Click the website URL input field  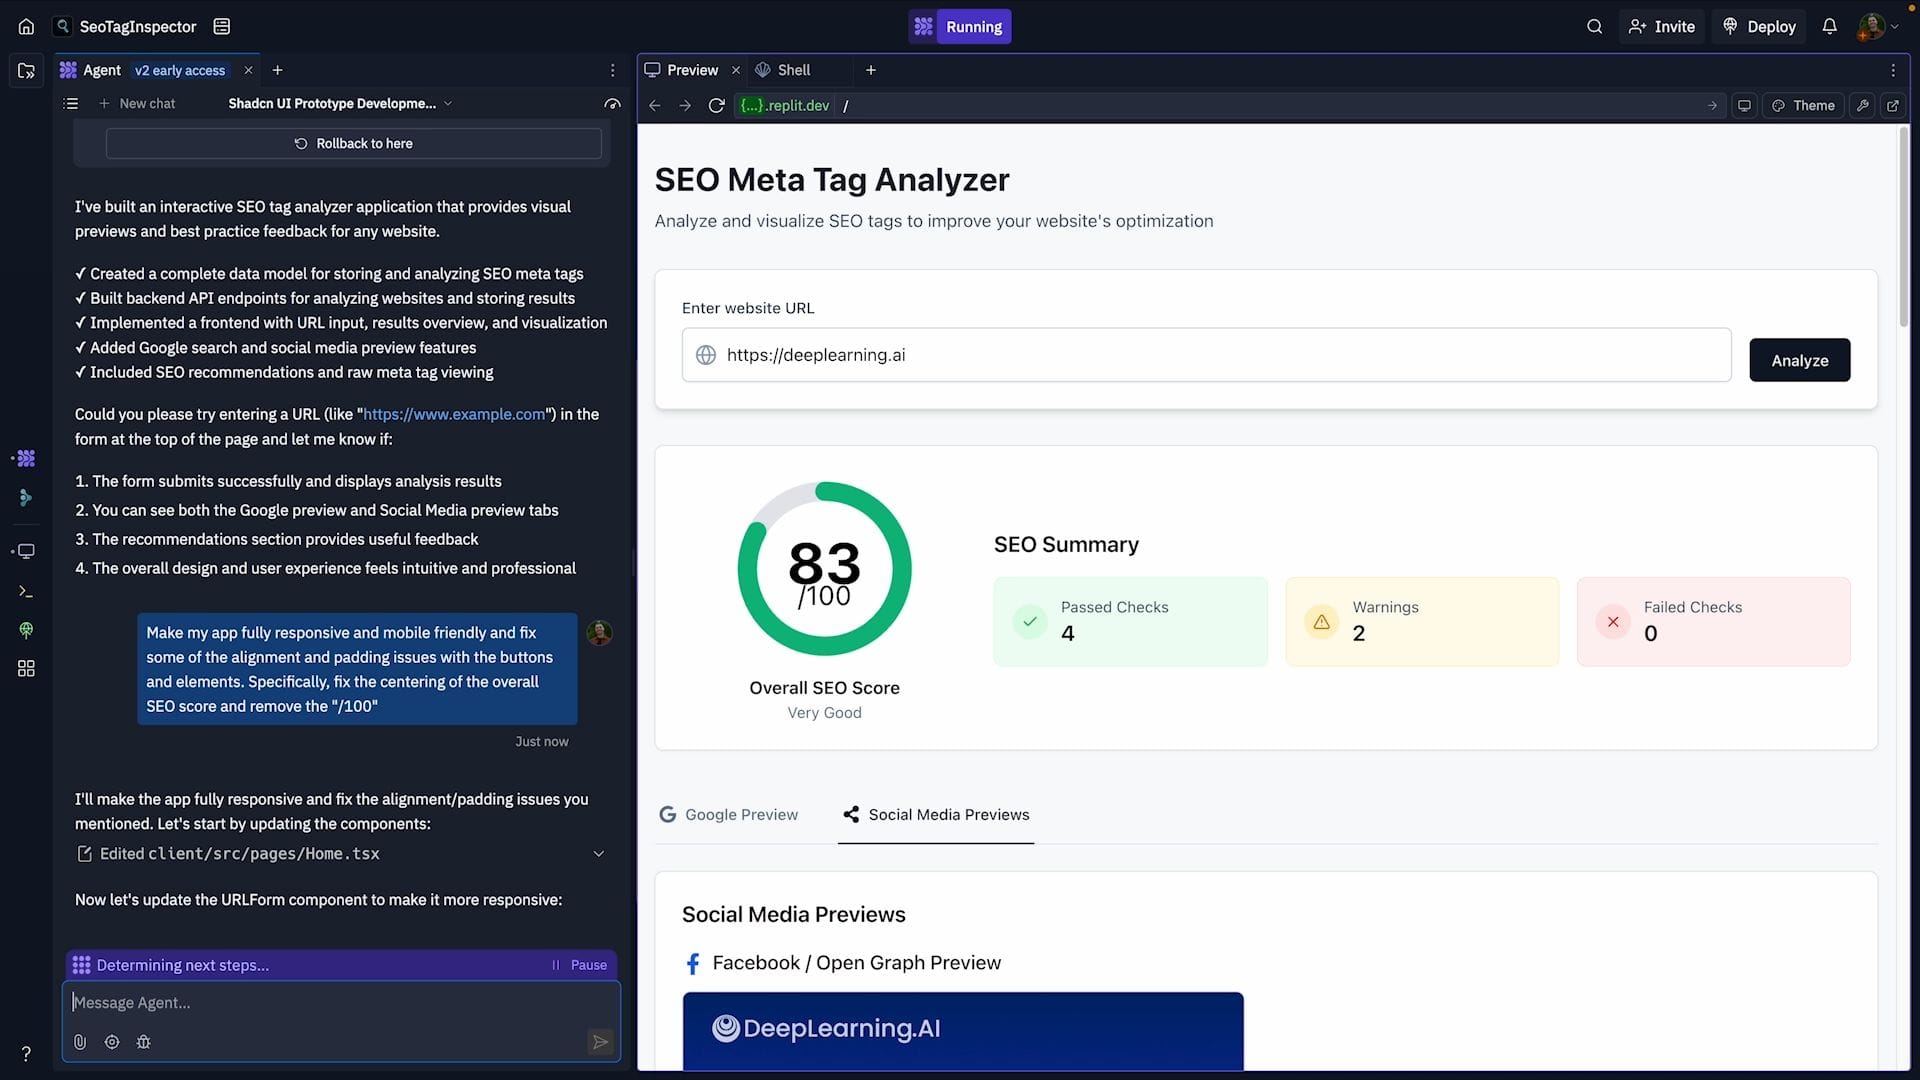coord(1205,355)
